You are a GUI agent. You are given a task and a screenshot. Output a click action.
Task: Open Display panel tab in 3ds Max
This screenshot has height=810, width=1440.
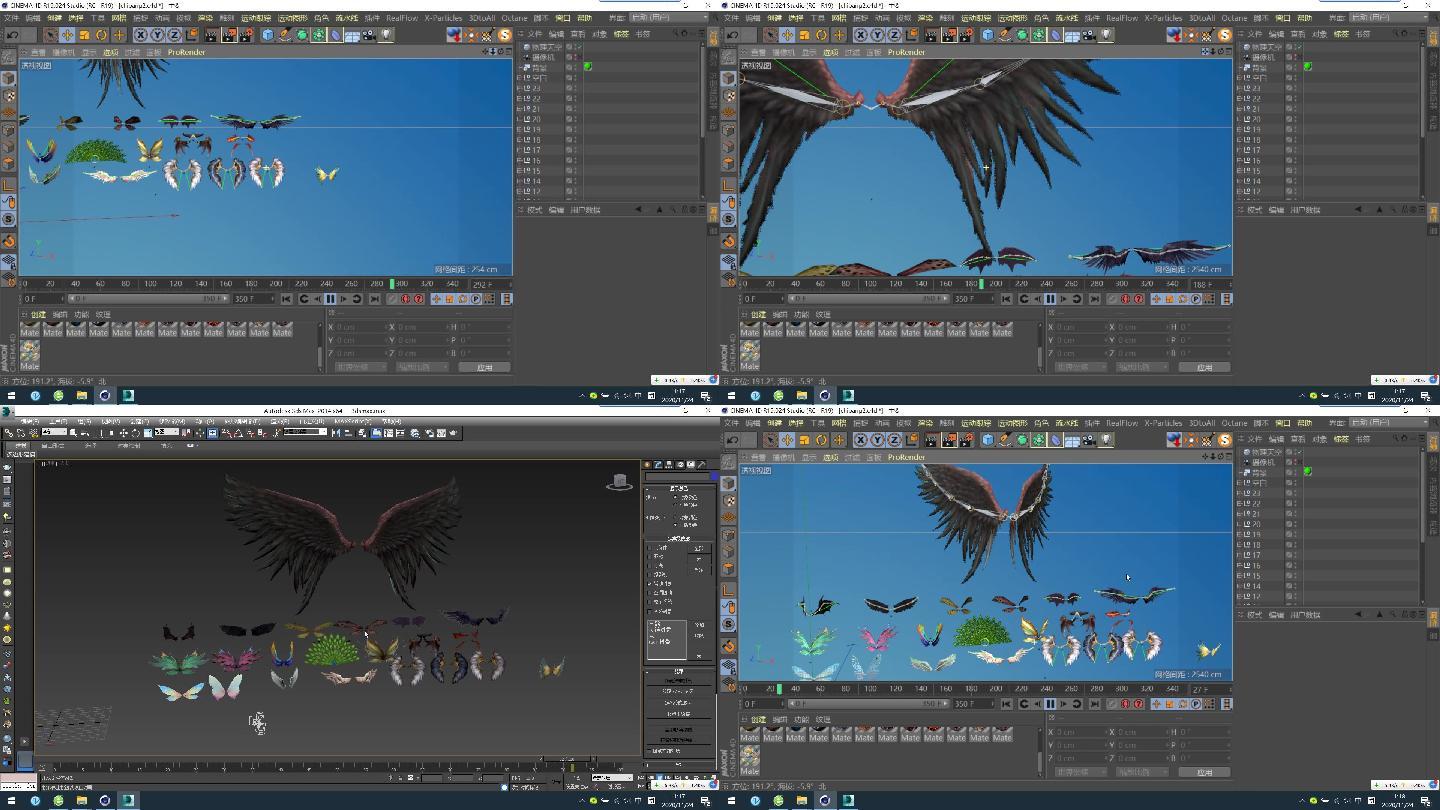pyautogui.click(x=690, y=464)
